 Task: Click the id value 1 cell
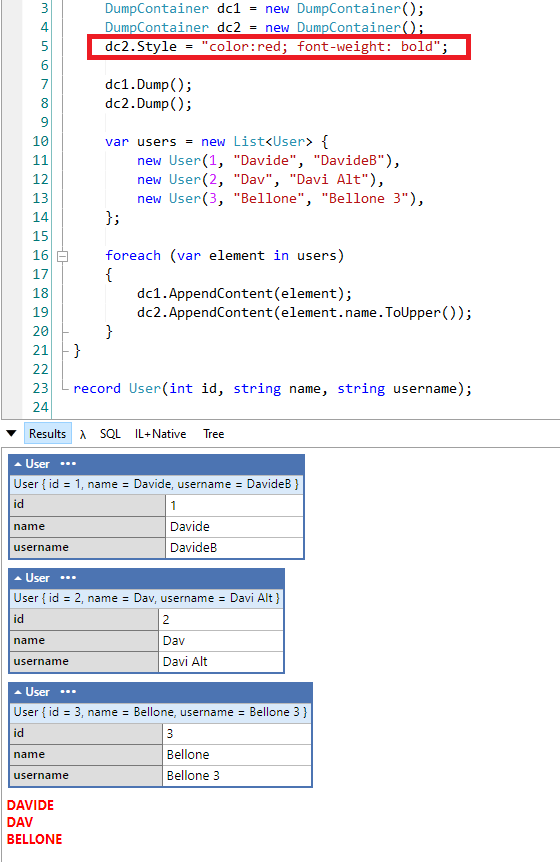click(x=234, y=505)
